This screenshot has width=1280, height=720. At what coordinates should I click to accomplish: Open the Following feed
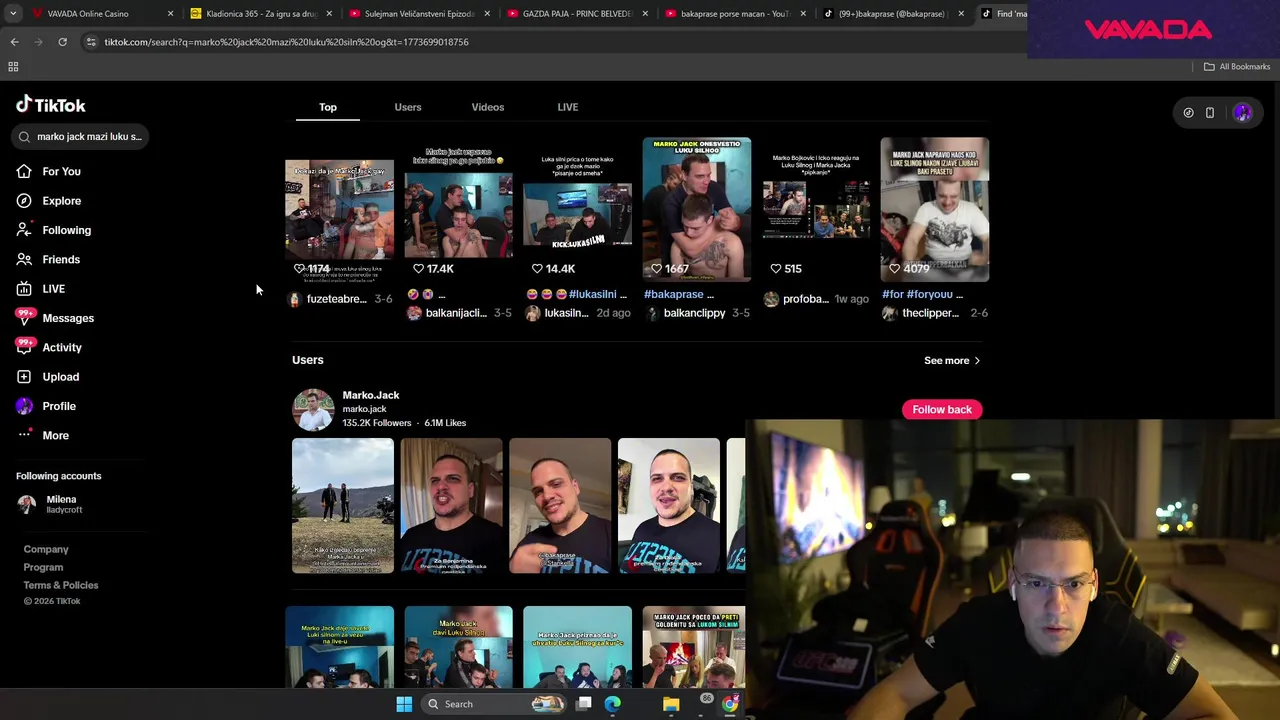(x=66, y=230)
